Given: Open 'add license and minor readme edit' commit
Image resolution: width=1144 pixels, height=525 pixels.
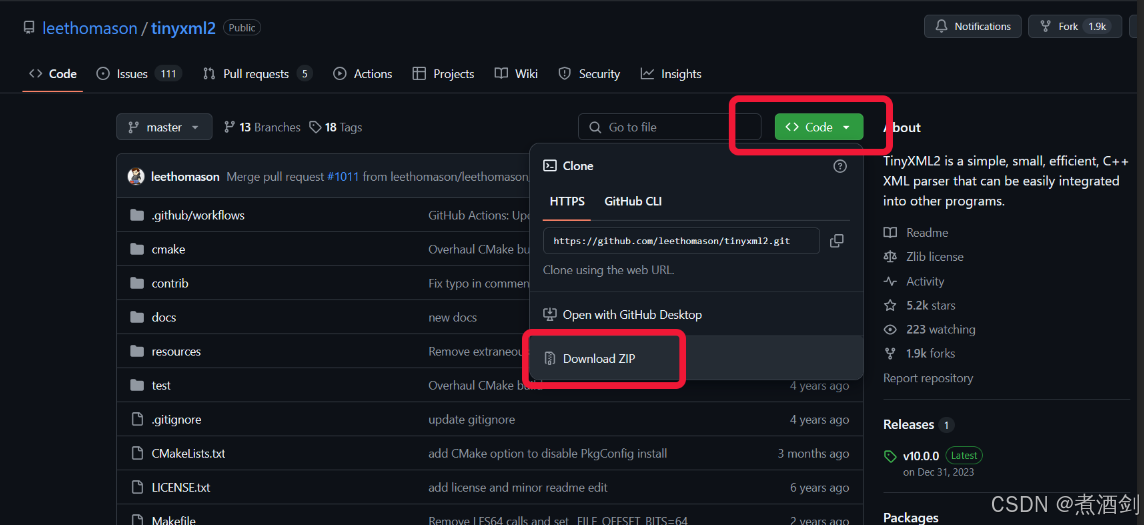Looking at the screenshot, I should click(x=518, y=487).
